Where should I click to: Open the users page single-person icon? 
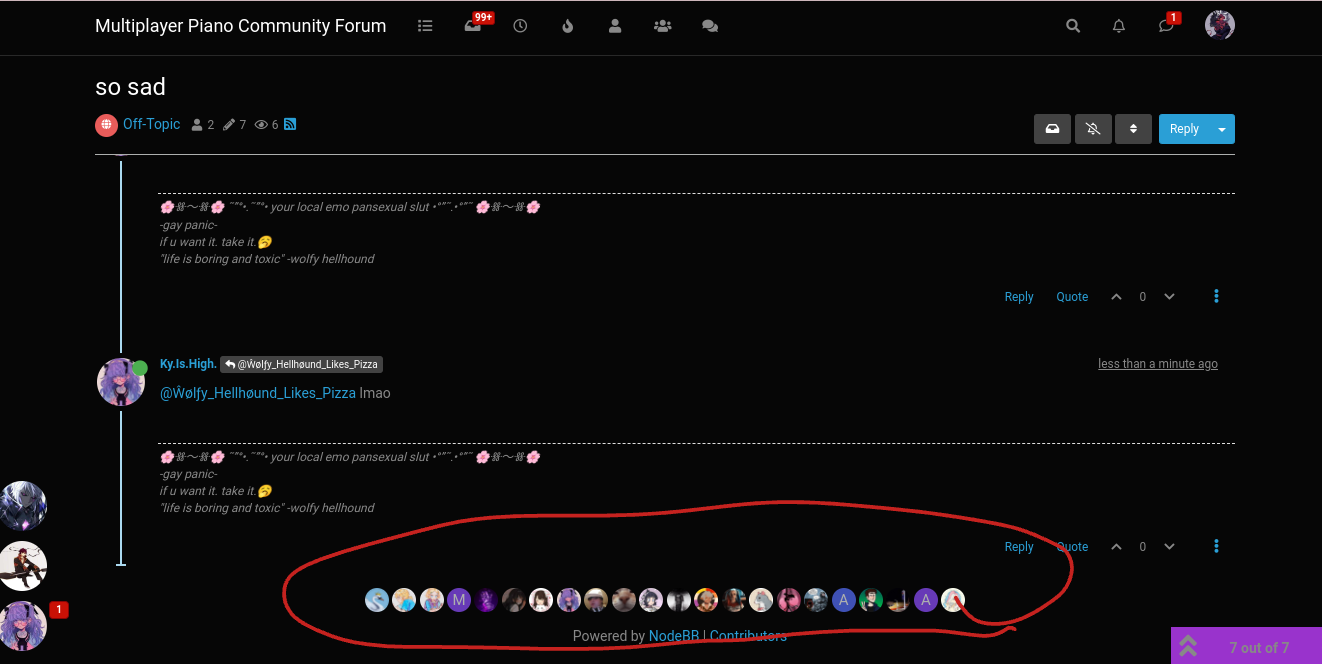[615, 27]
